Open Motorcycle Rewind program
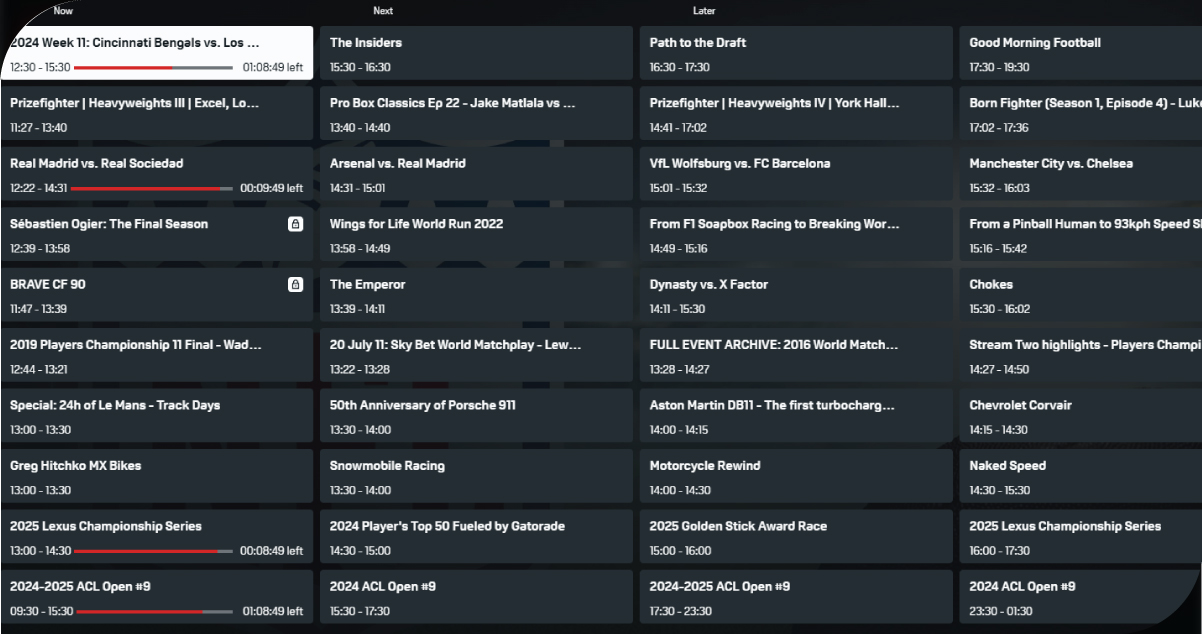Screen dimensions: 1202x634 795,475
